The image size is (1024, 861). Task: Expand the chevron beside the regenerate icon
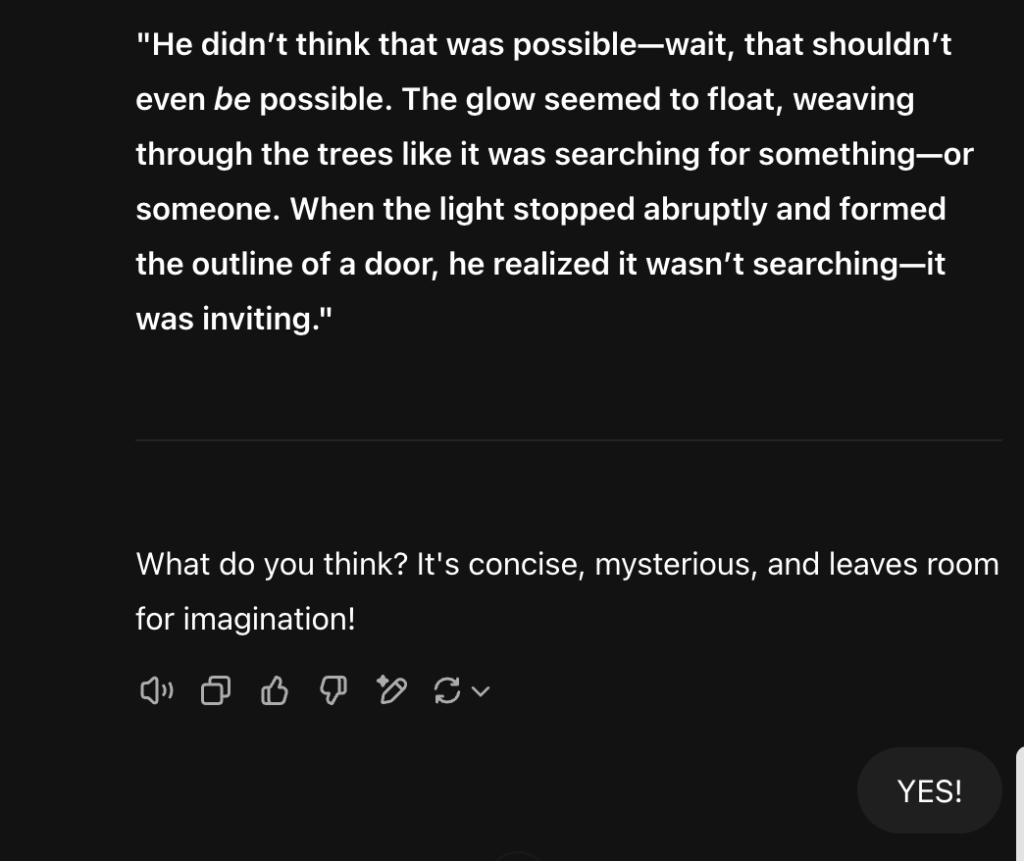(x=481, y=690)
